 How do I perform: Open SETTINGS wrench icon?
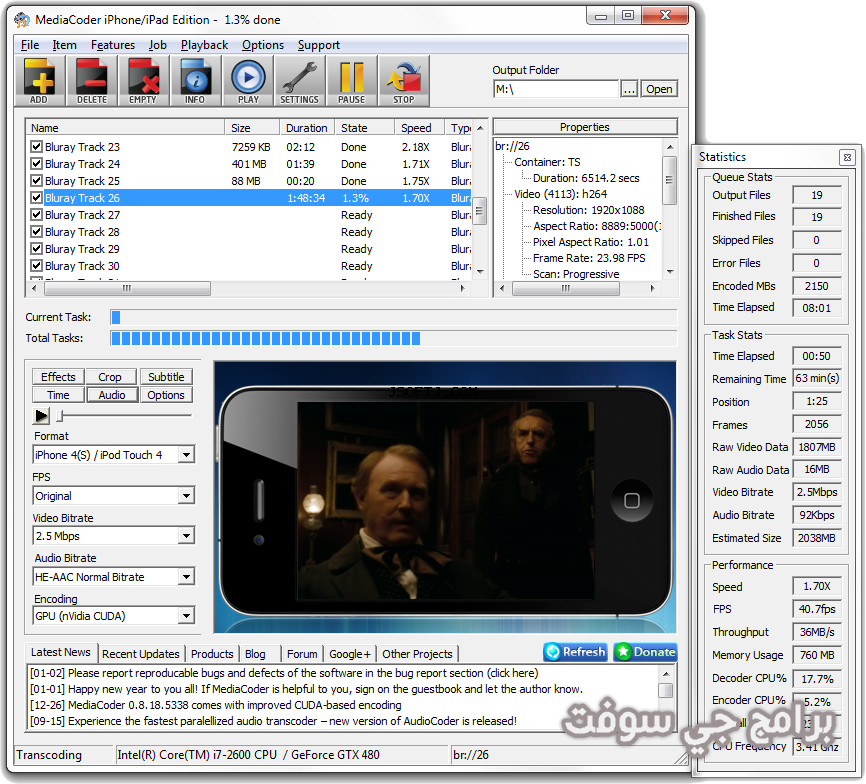click(299, 81)
